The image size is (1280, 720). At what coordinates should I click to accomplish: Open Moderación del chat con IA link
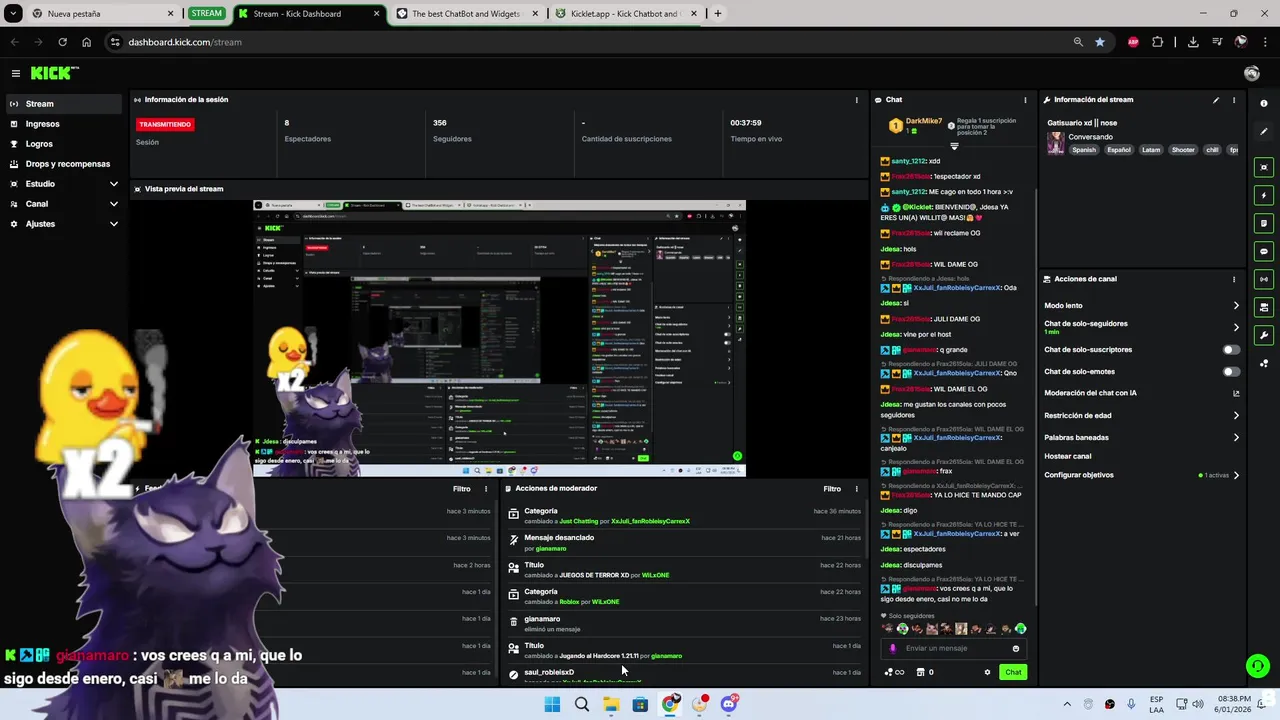click(1141, 394)
